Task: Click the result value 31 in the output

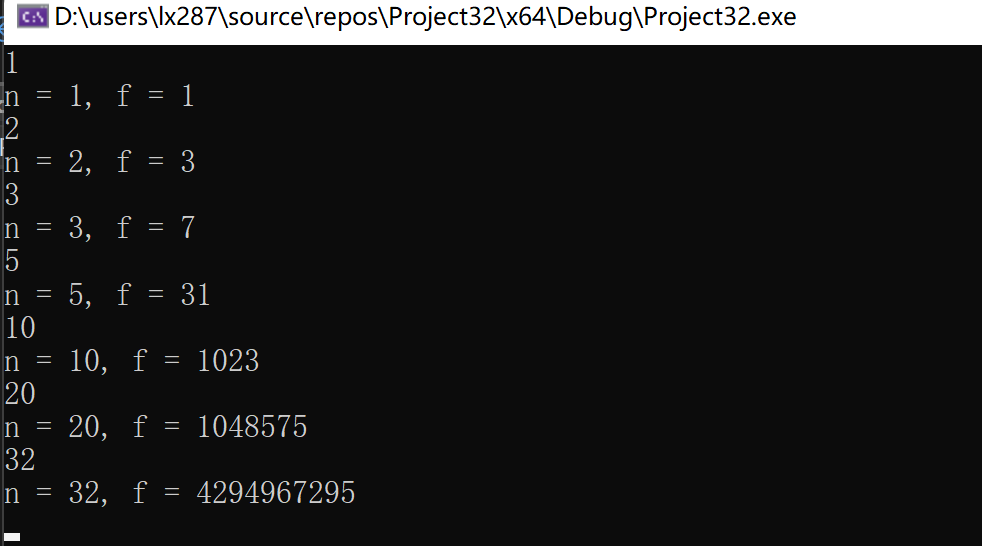Action: (x=195, y=295)
